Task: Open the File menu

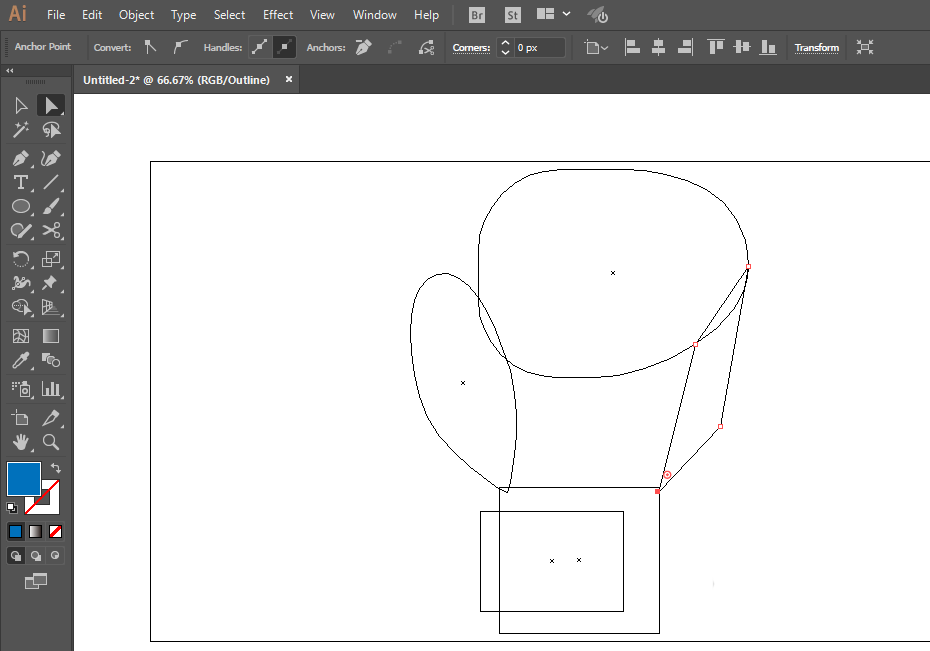Action: click(x=56, y=15)
